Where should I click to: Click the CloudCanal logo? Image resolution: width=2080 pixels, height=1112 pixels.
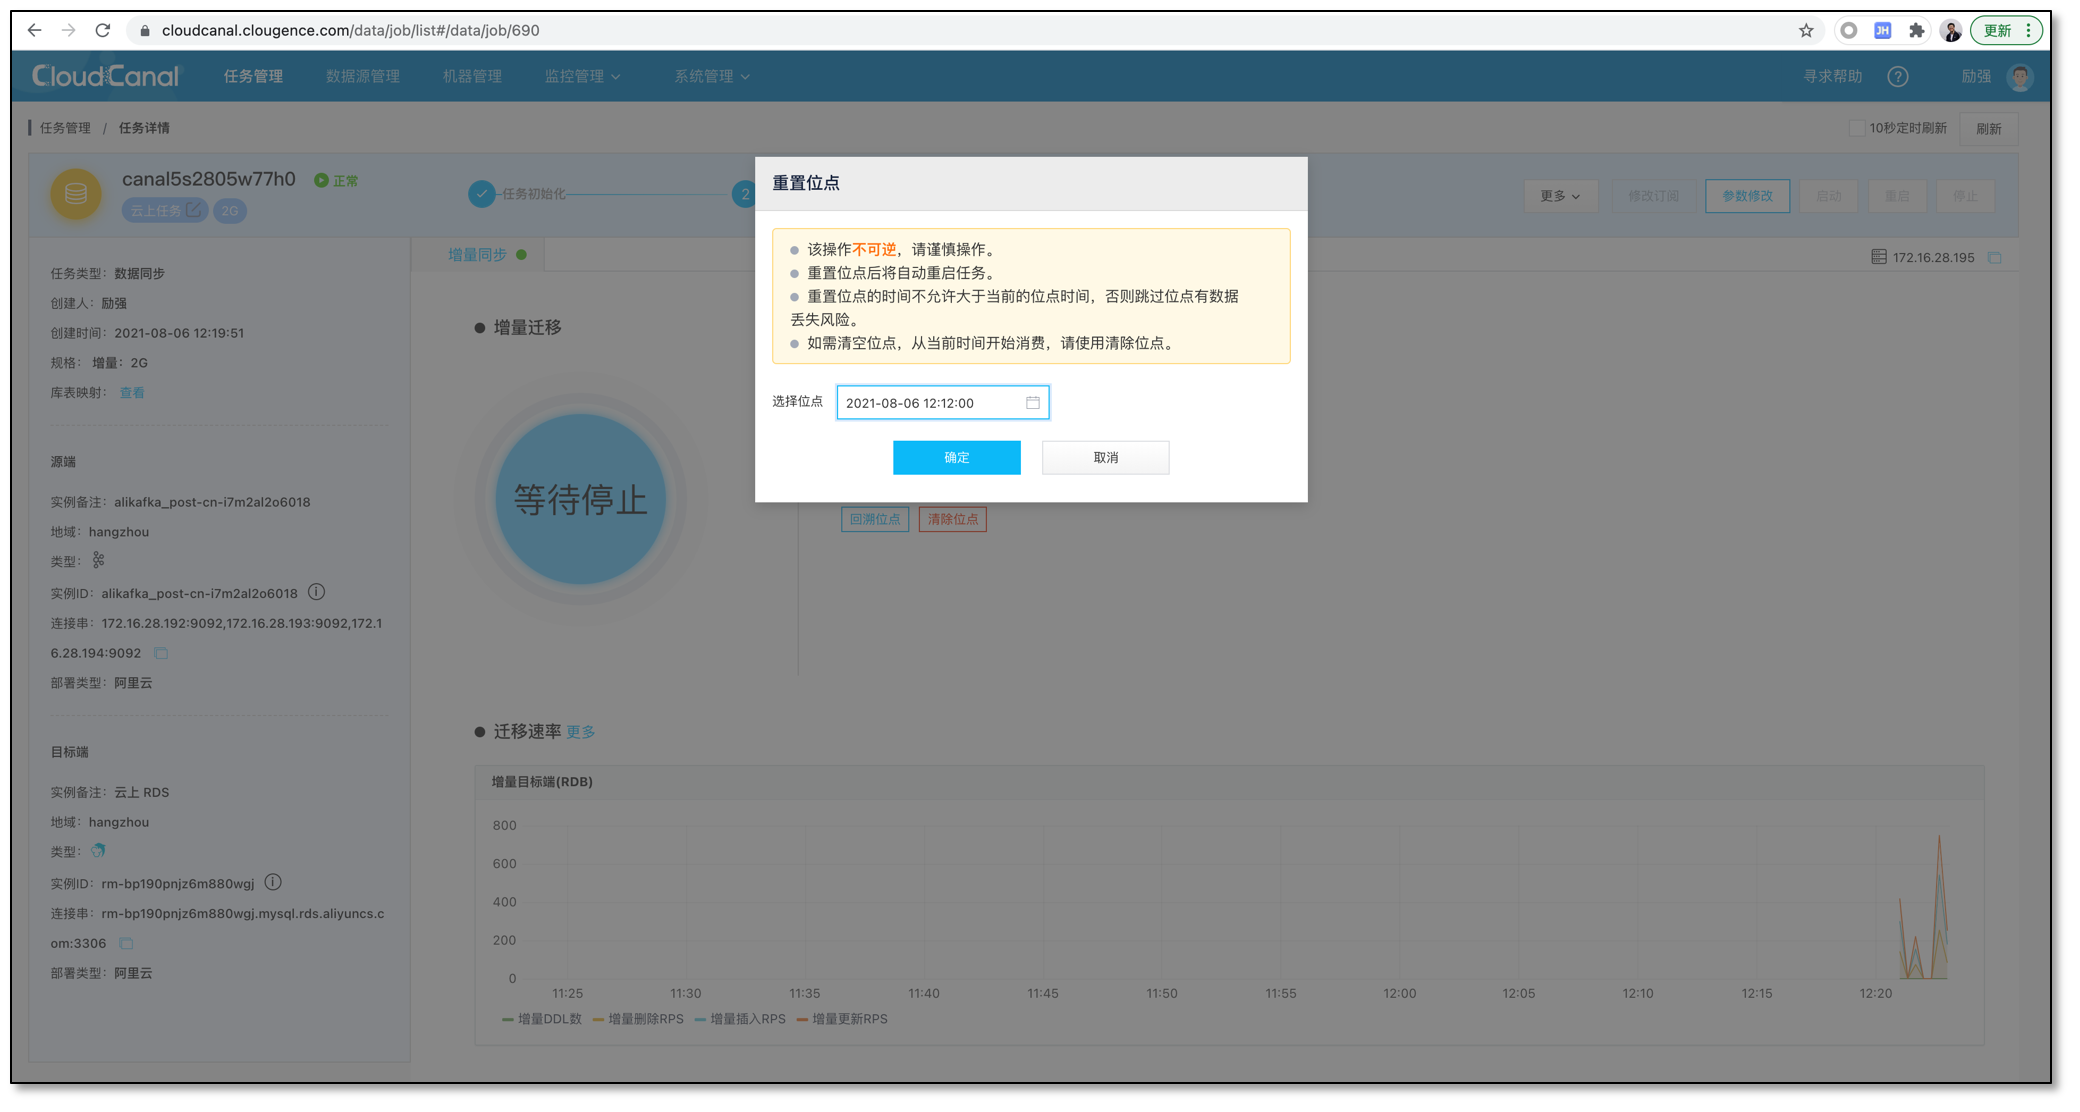click(x=103, y=75)
